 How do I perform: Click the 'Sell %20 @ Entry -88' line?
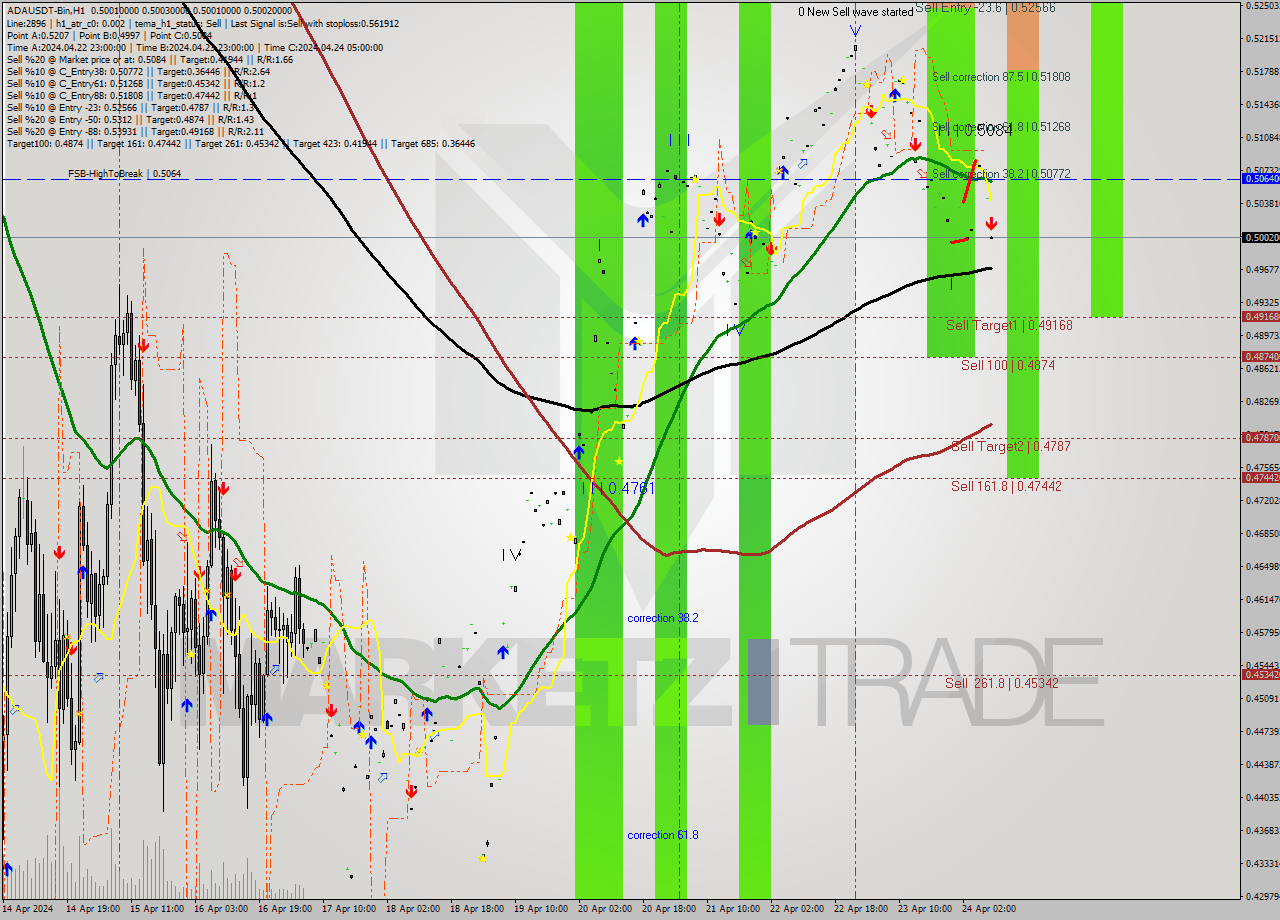click(x=135, y=131)
